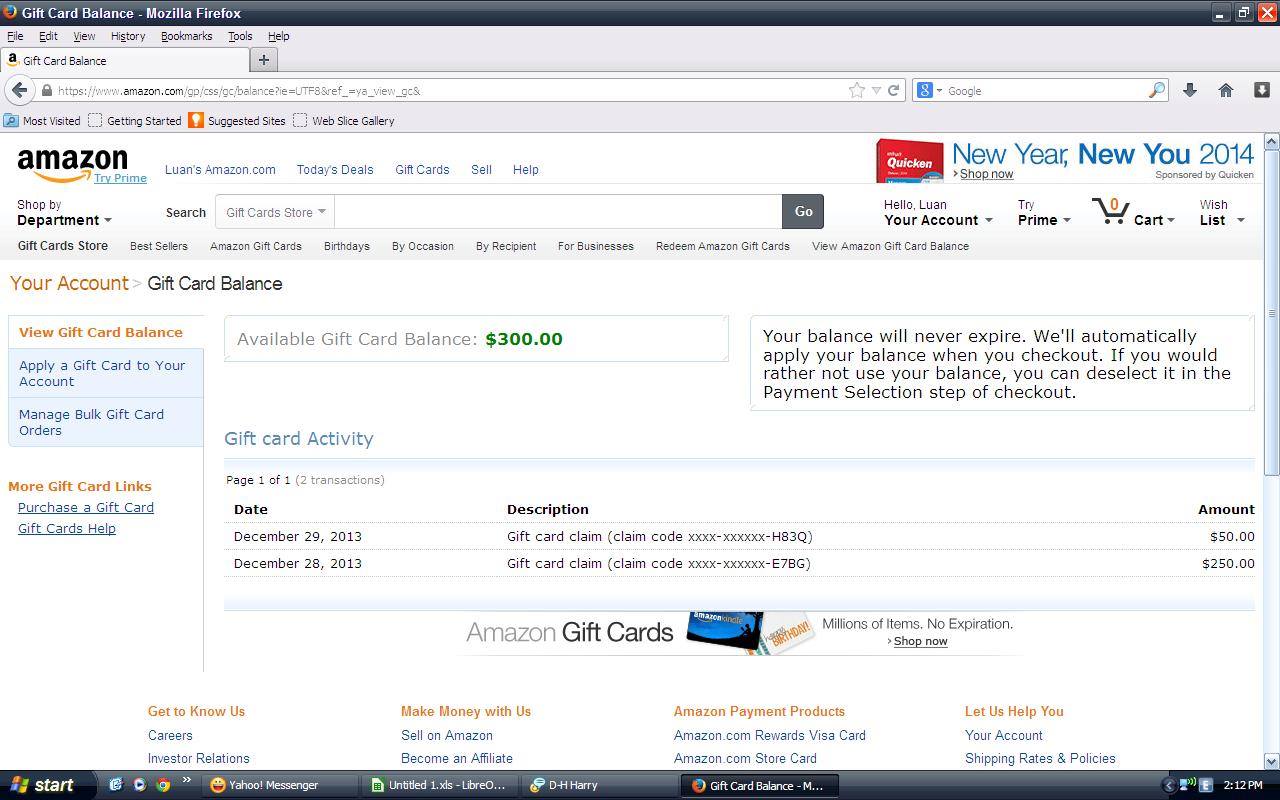Open the dark download box icon at the toolbar end
The width and height of the screenshot is (1280, 800).
click(x=1262, y=90)
